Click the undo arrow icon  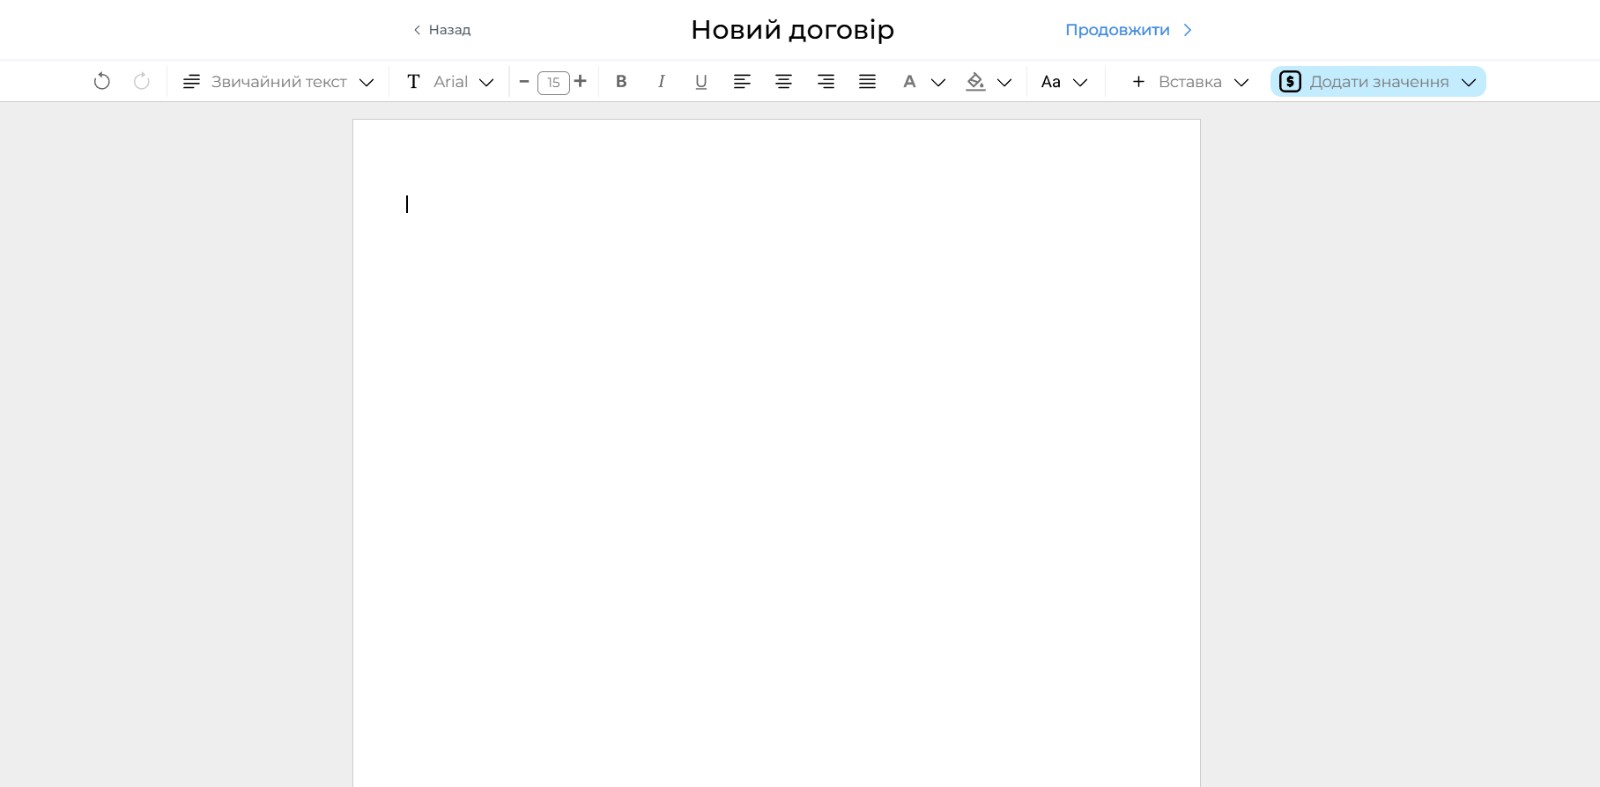[x=101, y=81]
